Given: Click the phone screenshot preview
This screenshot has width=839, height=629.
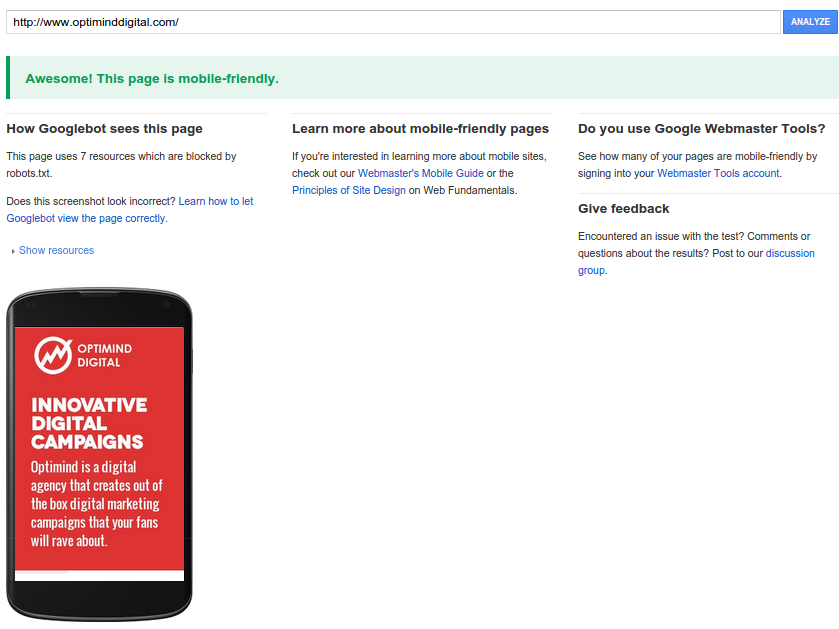Looking at the screenshot, I should tap(100, 454).
